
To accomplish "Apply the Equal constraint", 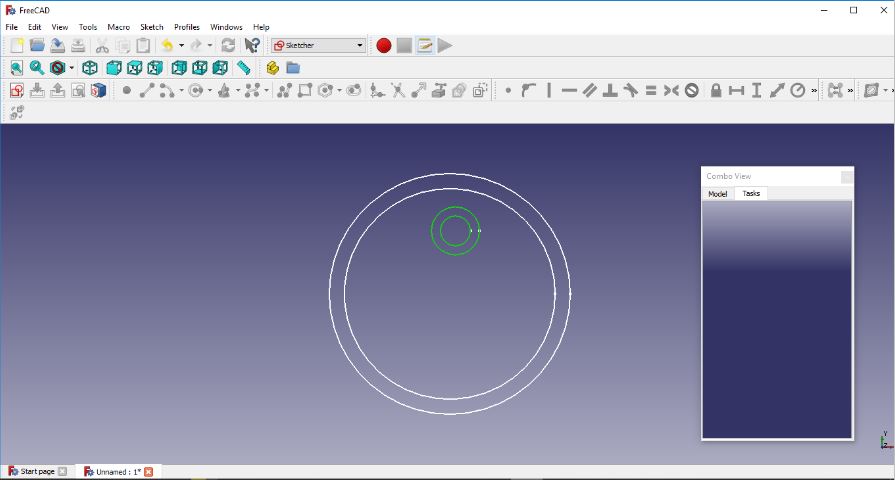I will tap(651, 90).
